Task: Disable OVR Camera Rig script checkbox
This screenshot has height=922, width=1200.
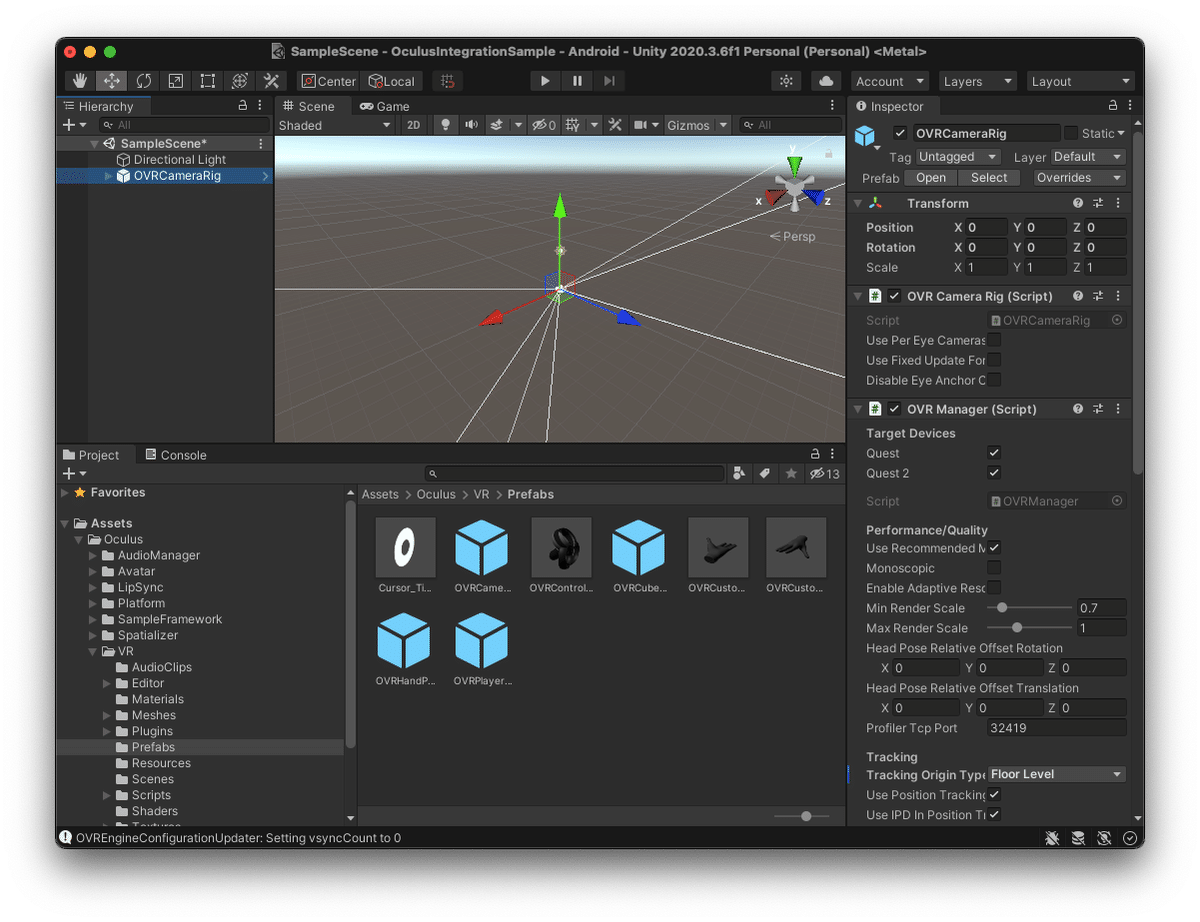Action: (894, 296)
